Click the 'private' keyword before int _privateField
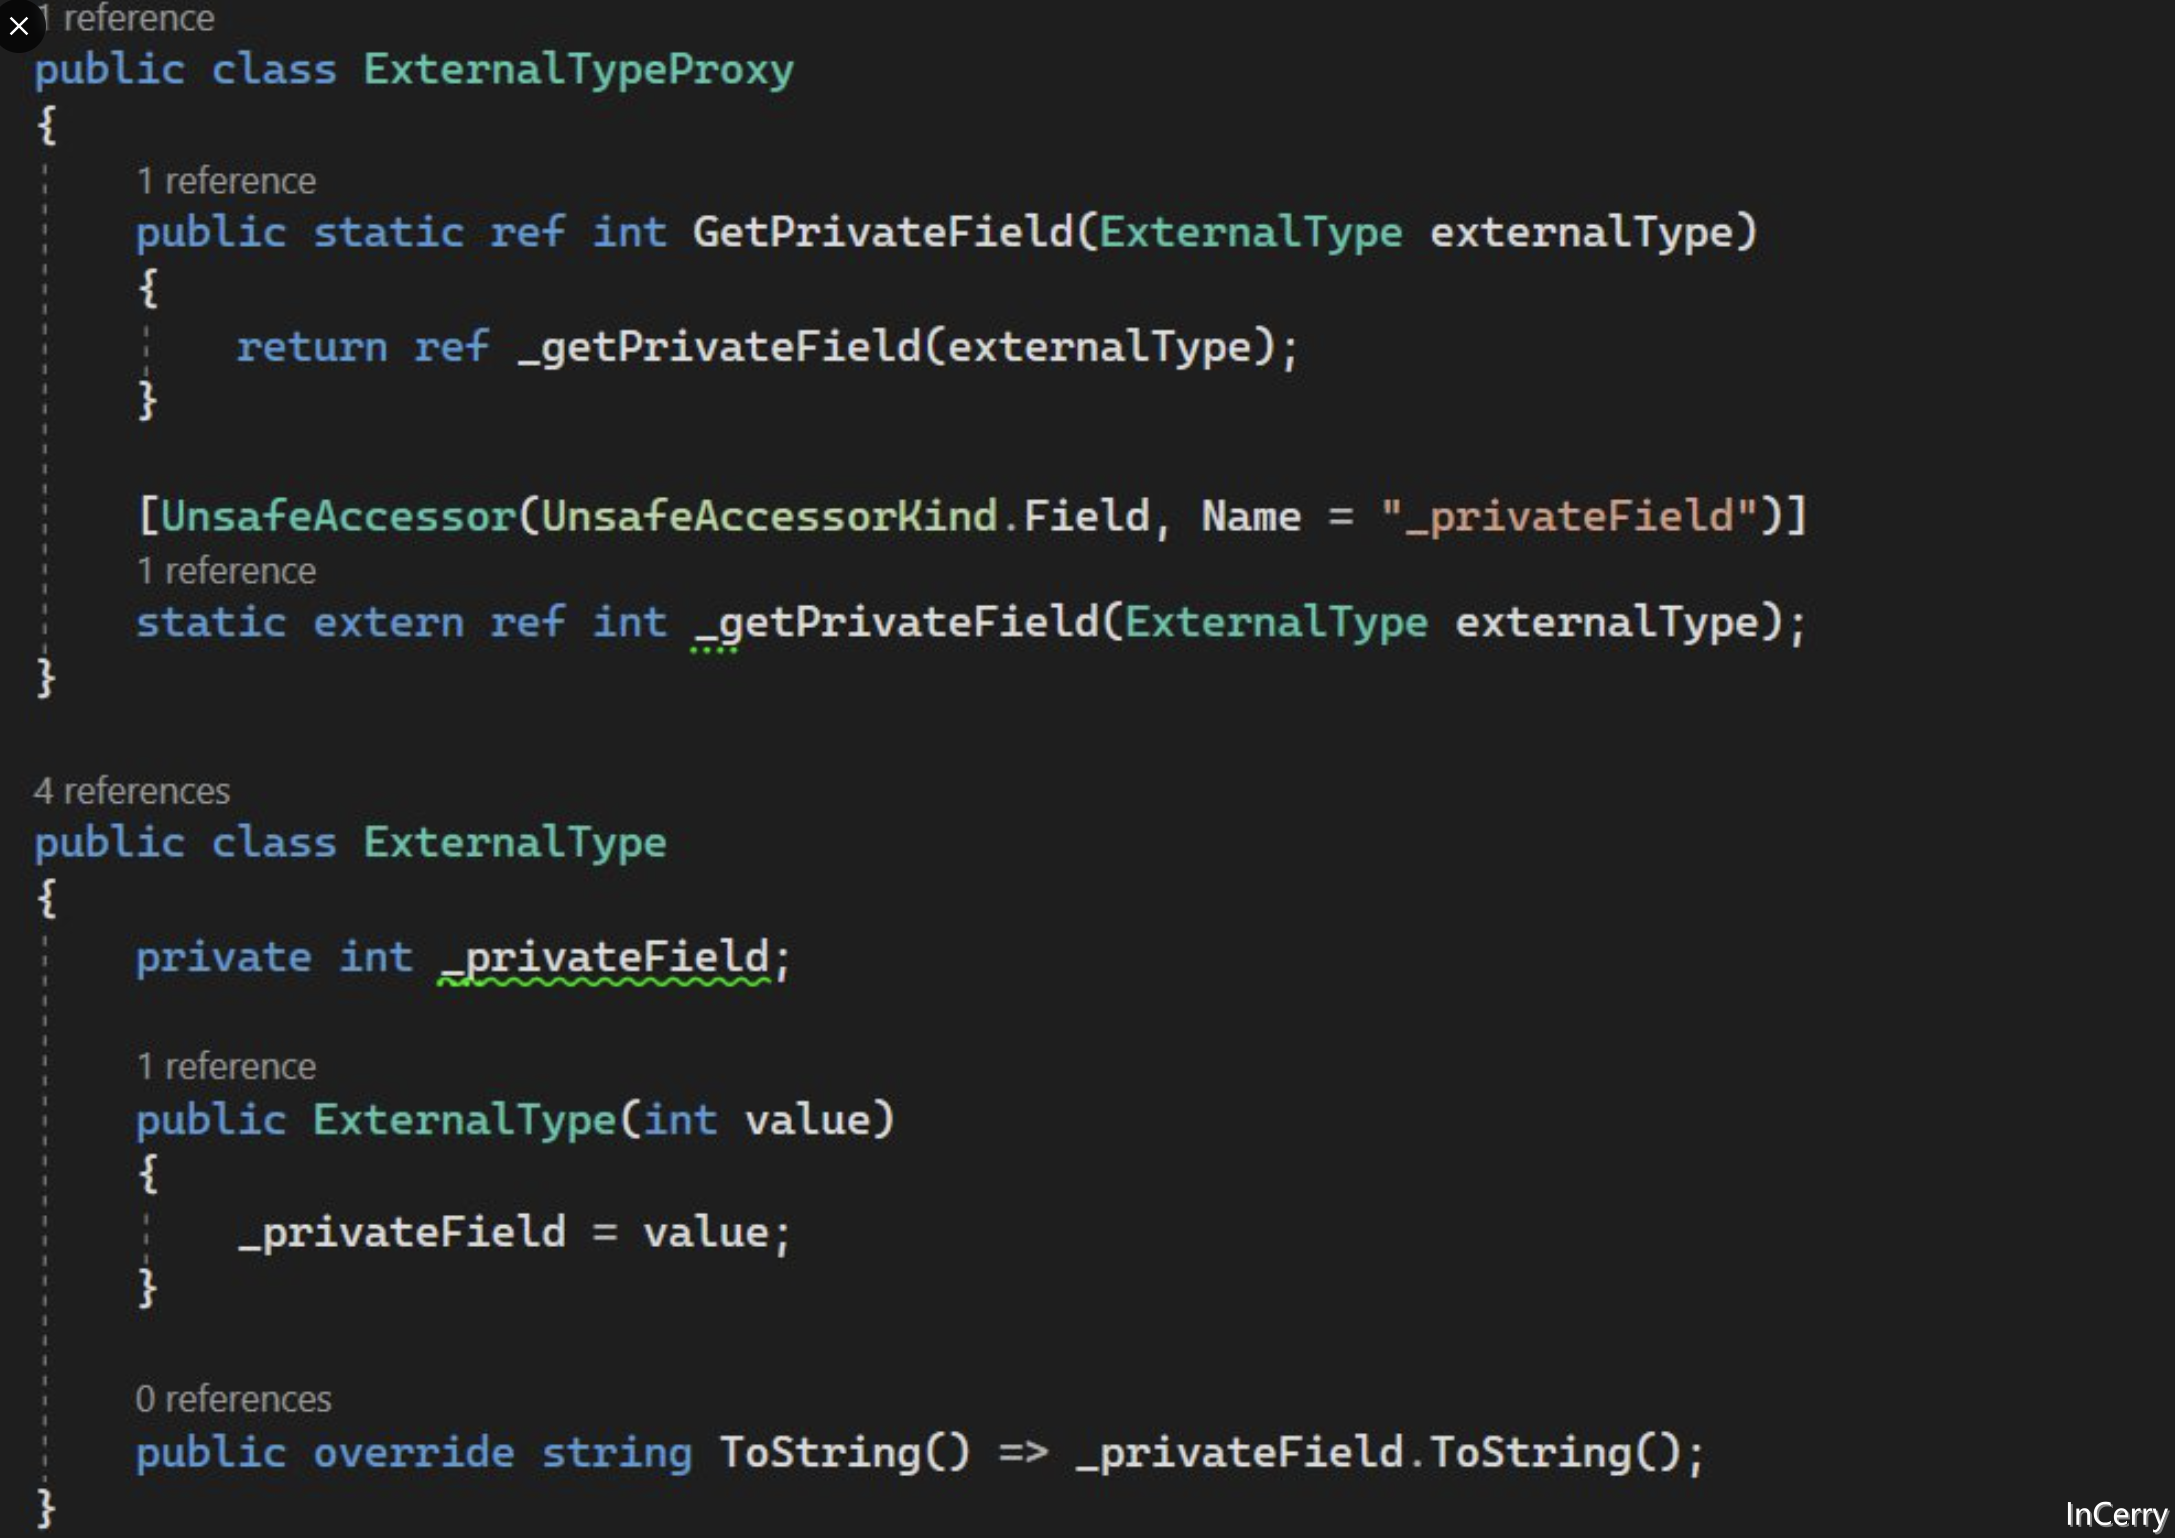2175x1538 pixels. (224, 958)
